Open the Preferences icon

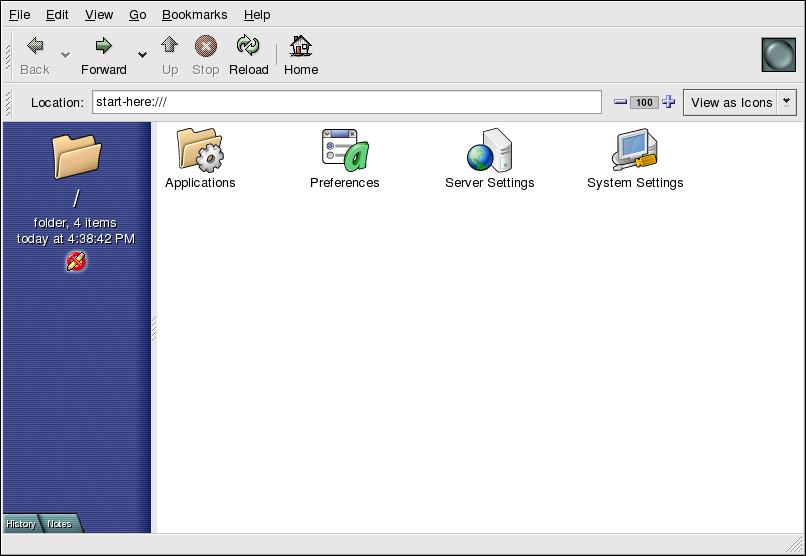click(x=345, y=150)
